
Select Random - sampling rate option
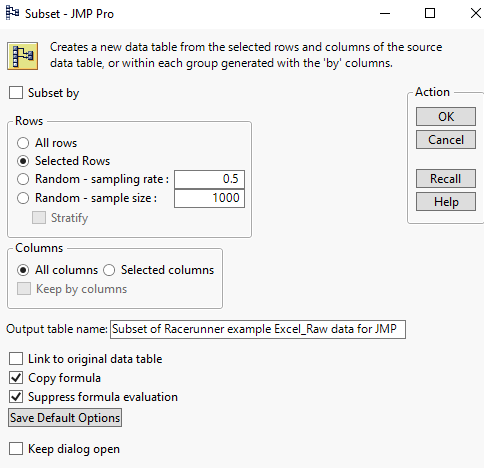click(23, 179)
